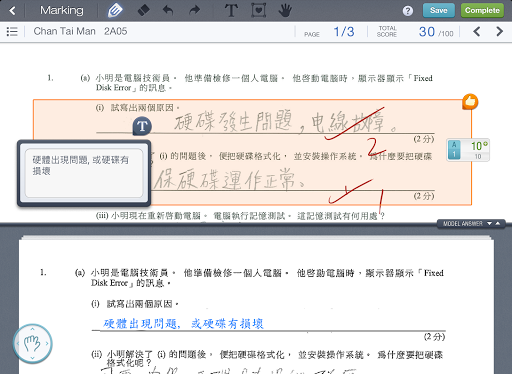This screenshot has height=374, width=512.
Task: Toggle the thumbs-up badge on answer
Action: pyautogui.click(x=470, y=102)
